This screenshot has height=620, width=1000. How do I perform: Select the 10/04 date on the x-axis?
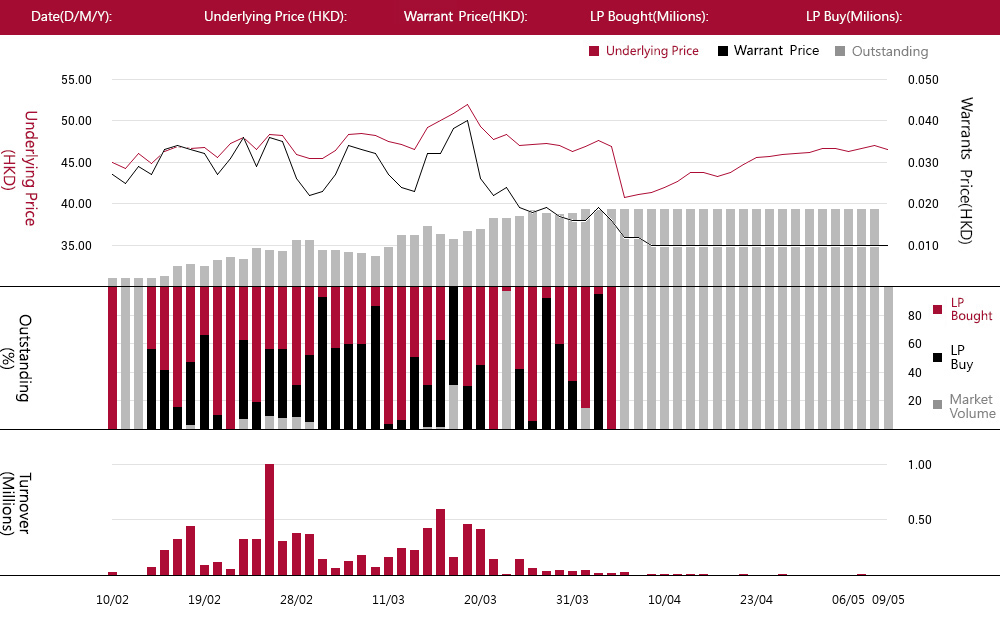664,600
